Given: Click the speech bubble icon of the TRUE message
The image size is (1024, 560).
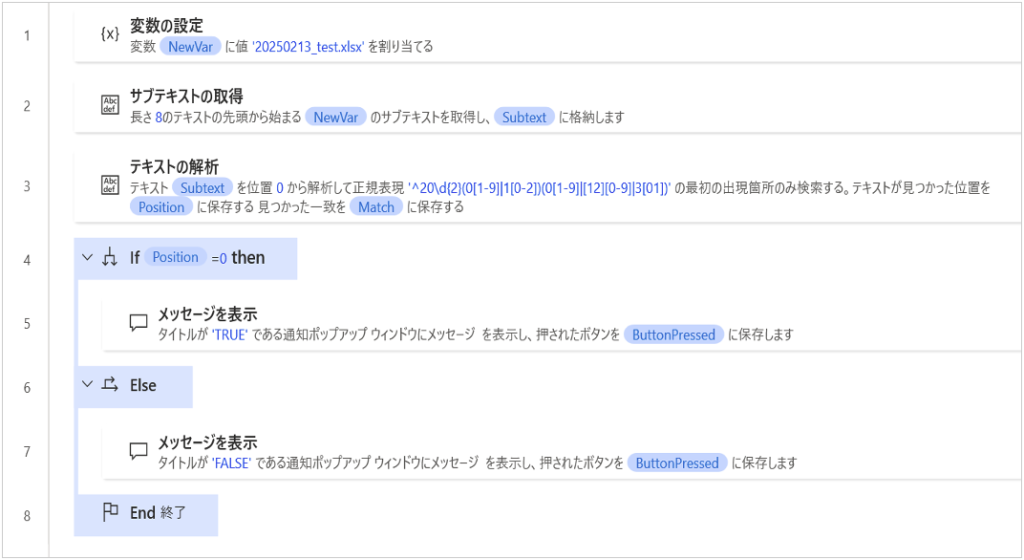Looking at the screenshot, I should click(x=138, y=324).
